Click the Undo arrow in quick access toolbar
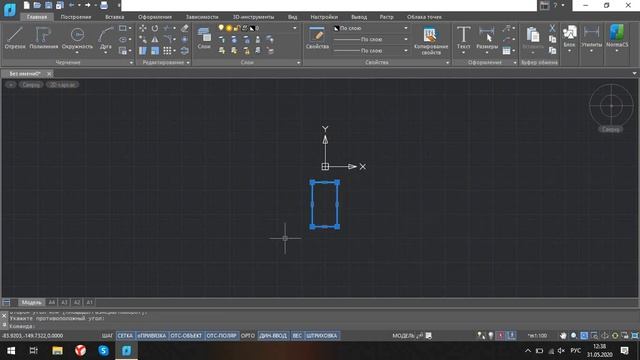640x360 pixels. click(x=72, y=5)
